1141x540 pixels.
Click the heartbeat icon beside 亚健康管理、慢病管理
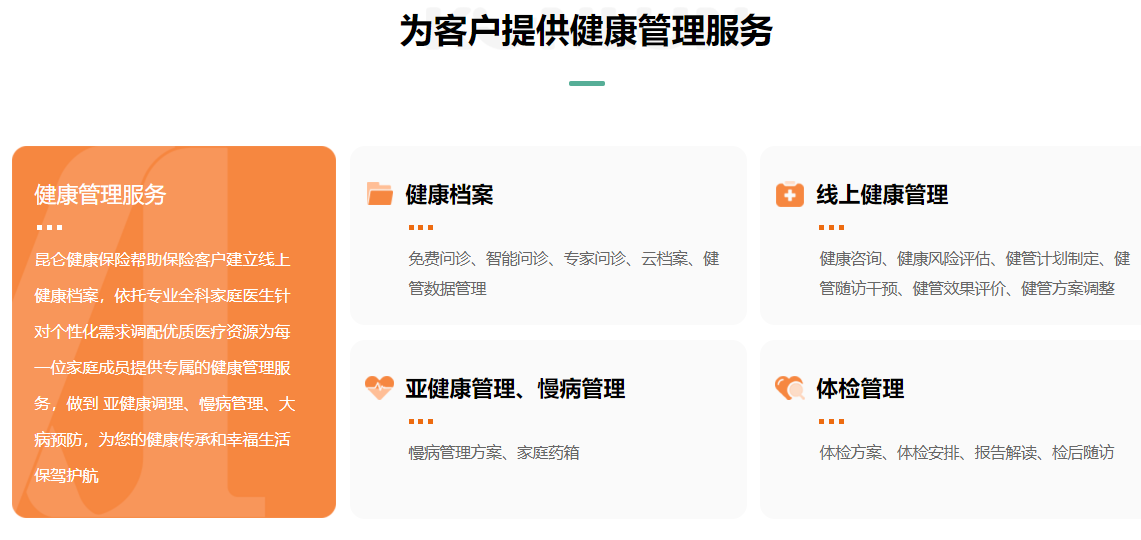click(x=380, y=388)
